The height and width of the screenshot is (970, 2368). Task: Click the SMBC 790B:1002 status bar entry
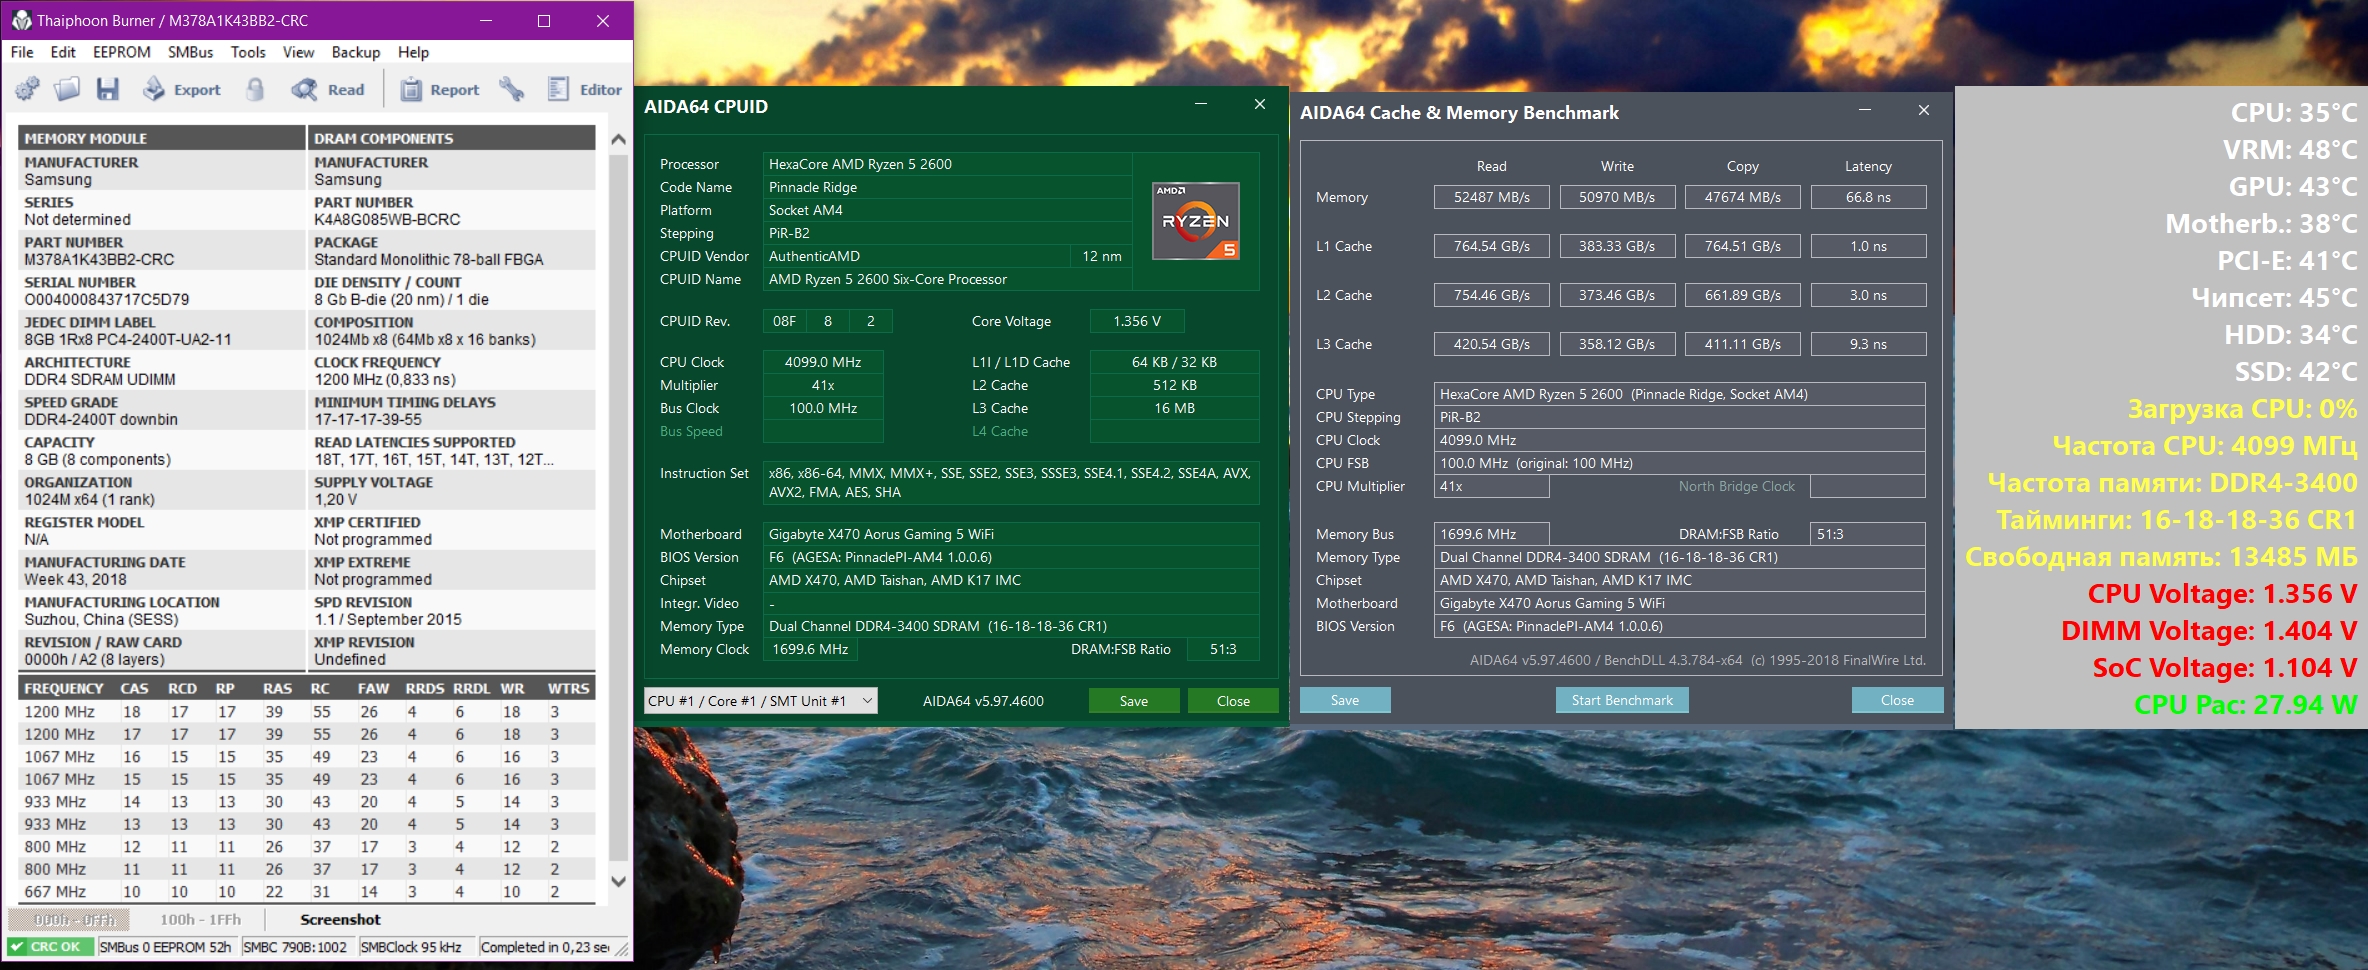295,947
